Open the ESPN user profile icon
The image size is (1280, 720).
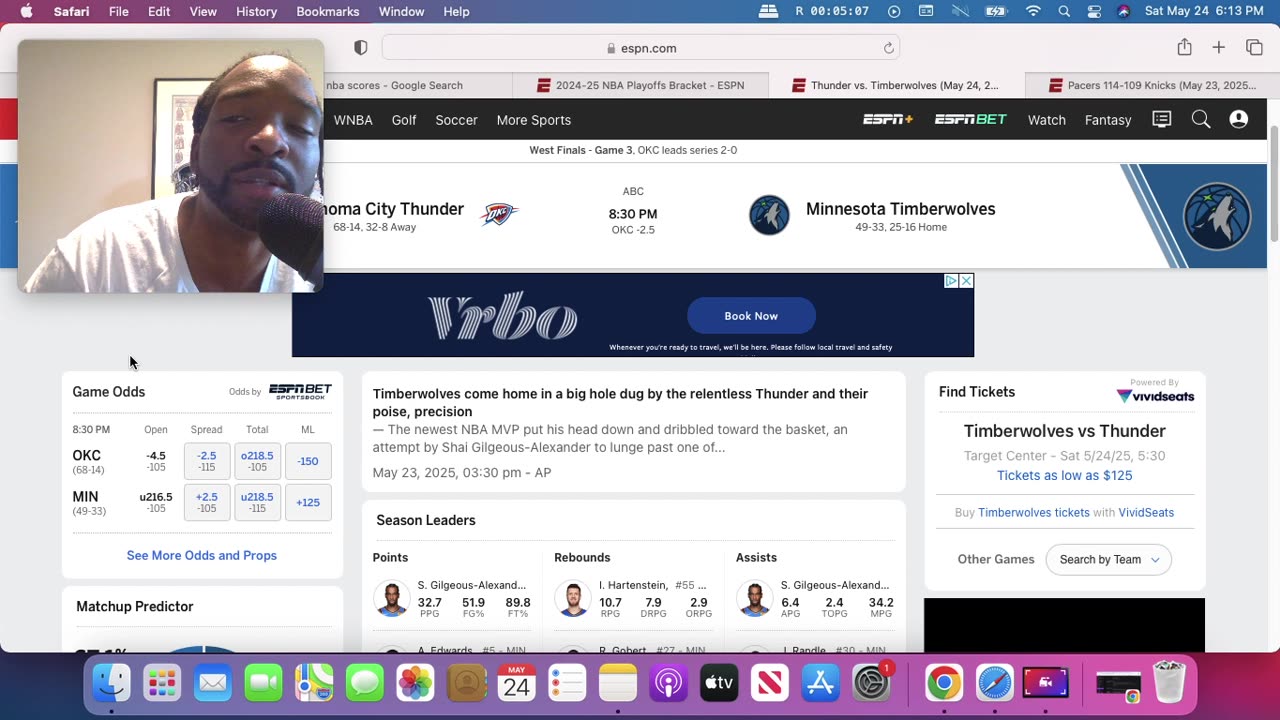pyautogui.click(x=1238, y=119)
